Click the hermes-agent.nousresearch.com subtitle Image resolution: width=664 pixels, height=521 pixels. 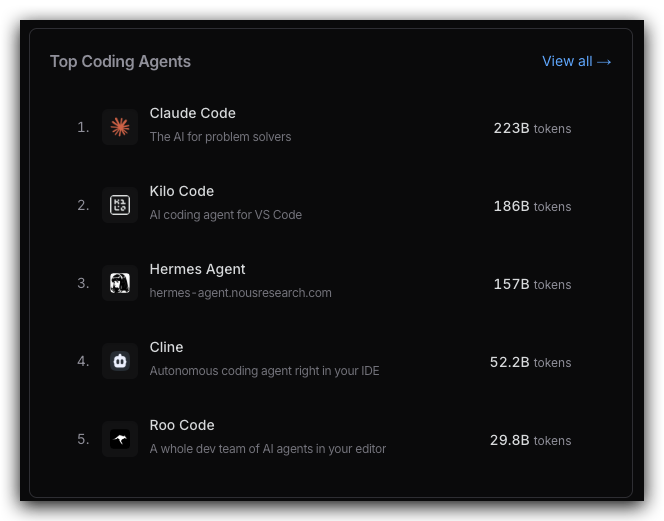tap(240, 293)
